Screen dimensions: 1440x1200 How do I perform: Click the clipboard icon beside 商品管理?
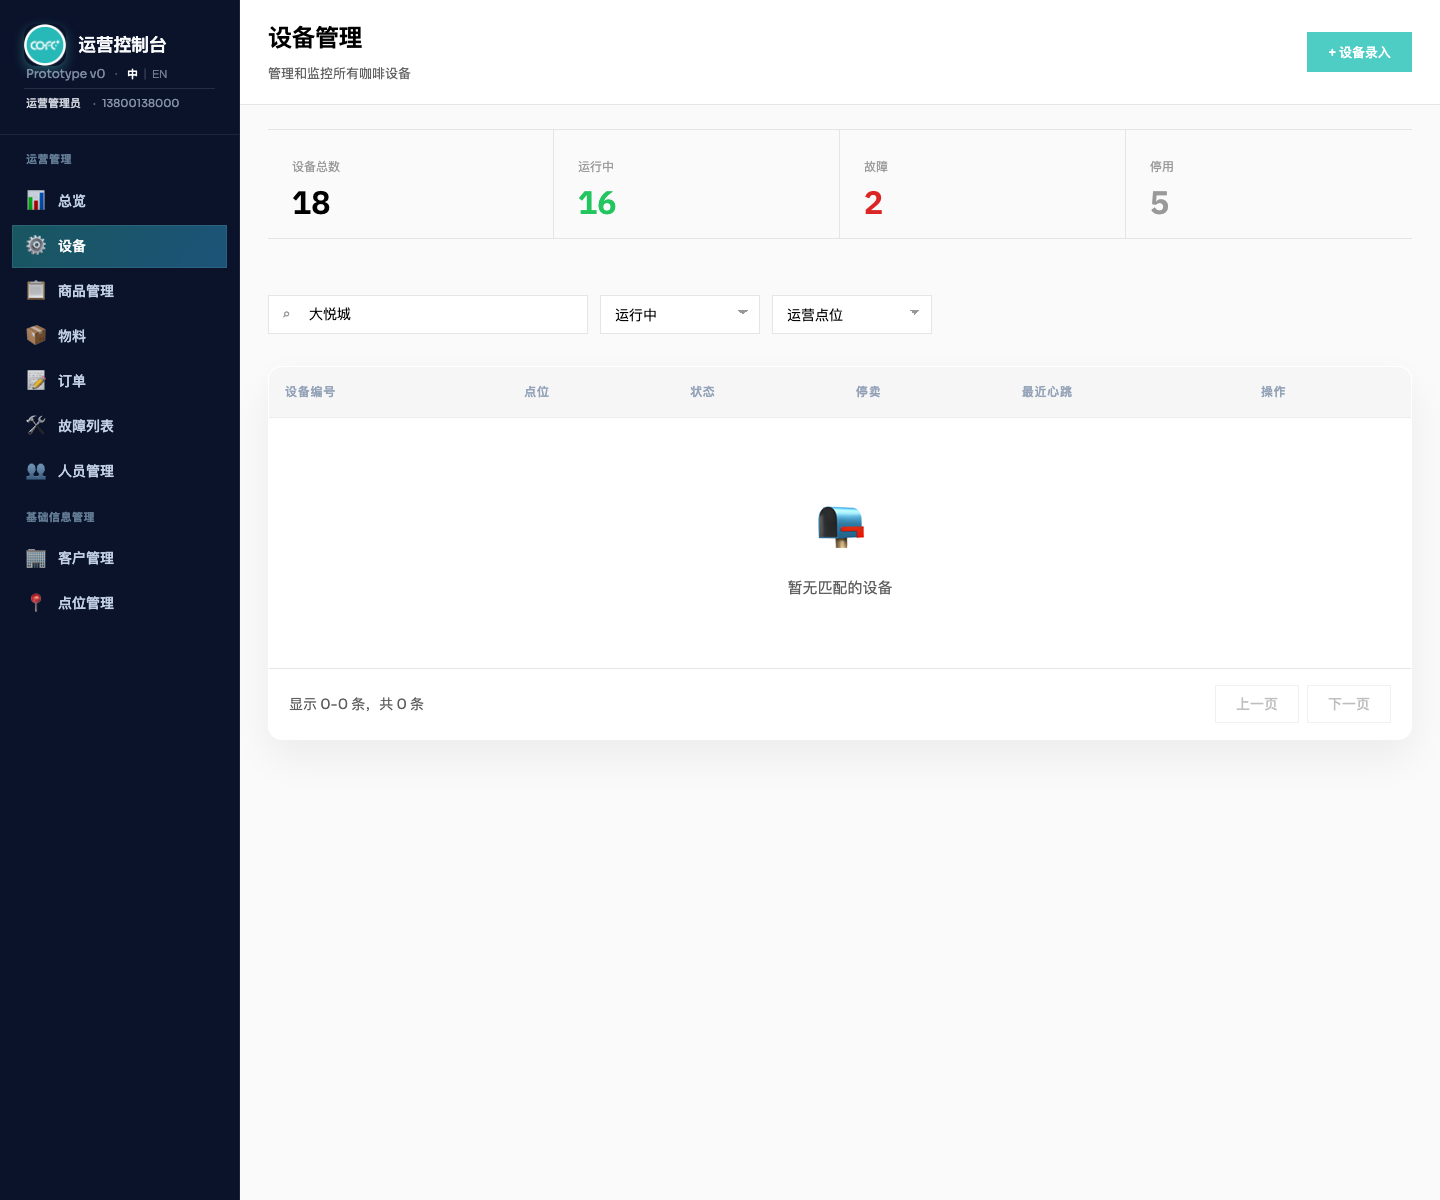click(x=36, y=290)
